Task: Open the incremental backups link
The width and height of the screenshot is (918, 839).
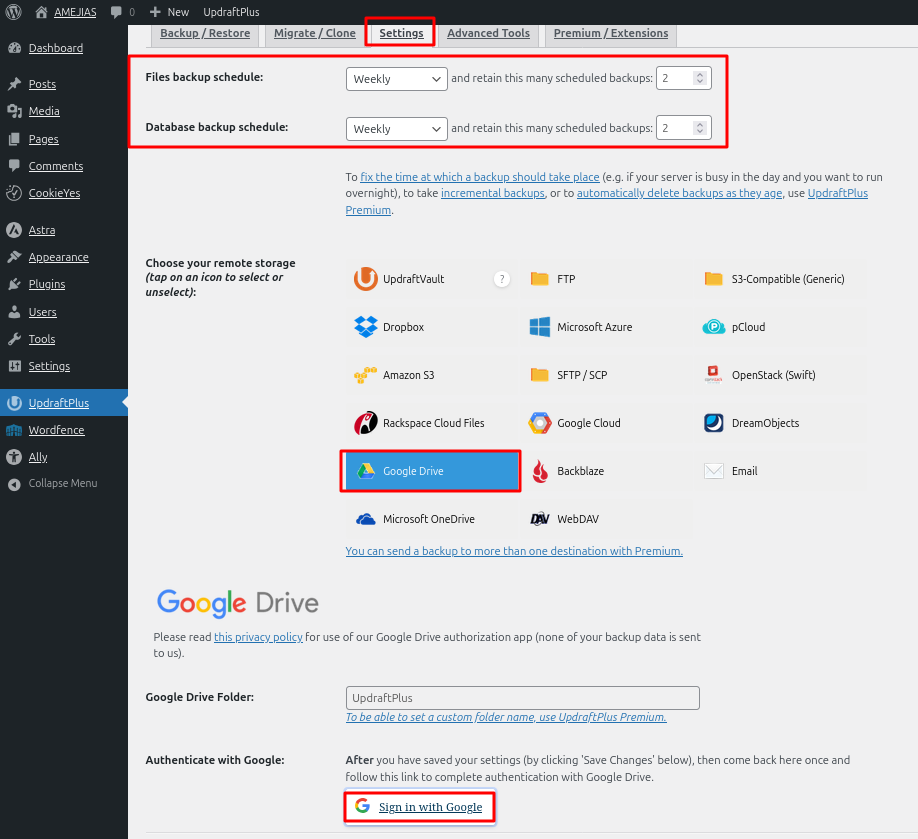Action: click(492, 193)
